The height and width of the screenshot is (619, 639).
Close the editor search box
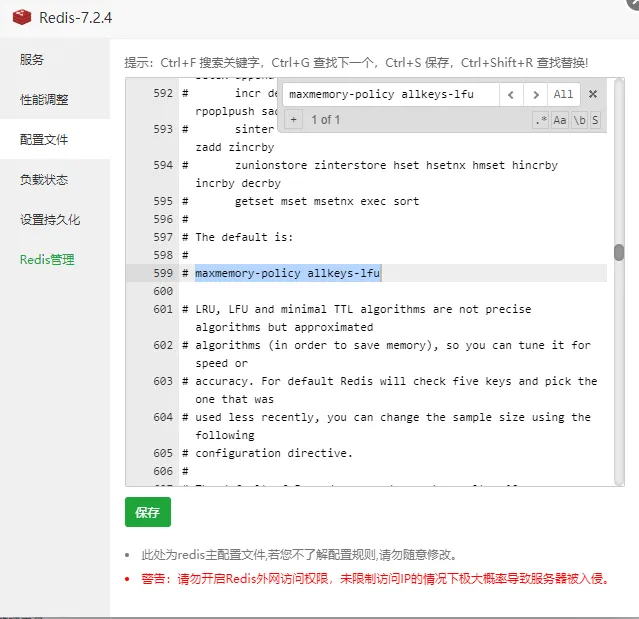(x=592, y=95)
